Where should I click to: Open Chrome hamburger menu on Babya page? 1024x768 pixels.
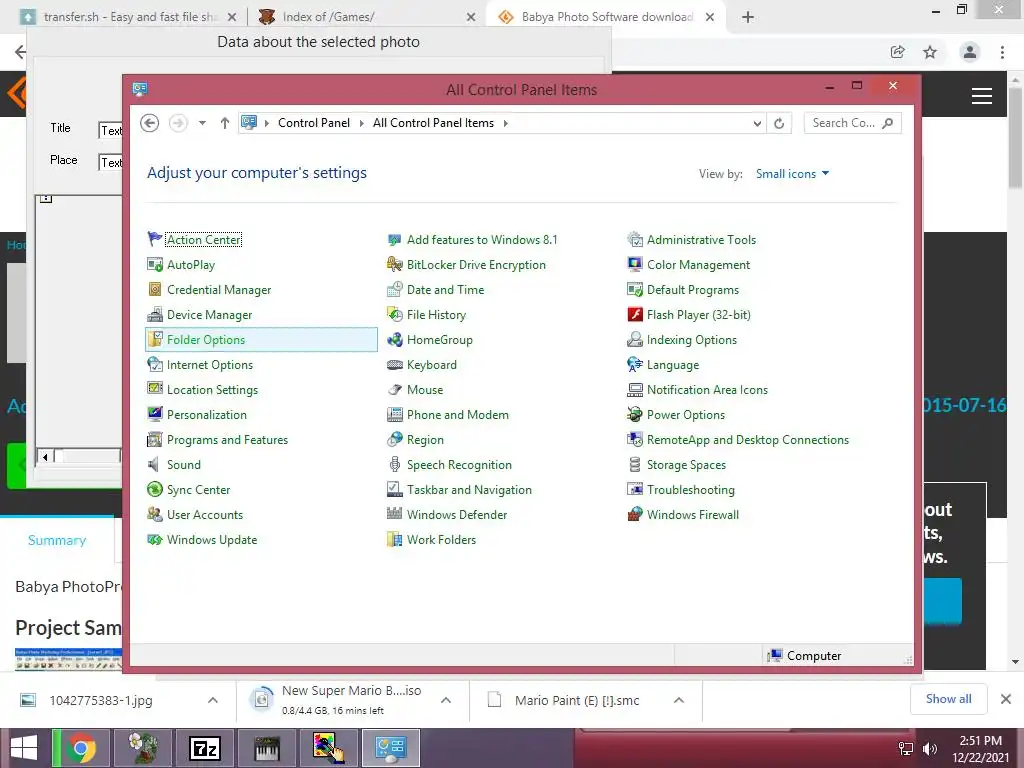(982, 96)
